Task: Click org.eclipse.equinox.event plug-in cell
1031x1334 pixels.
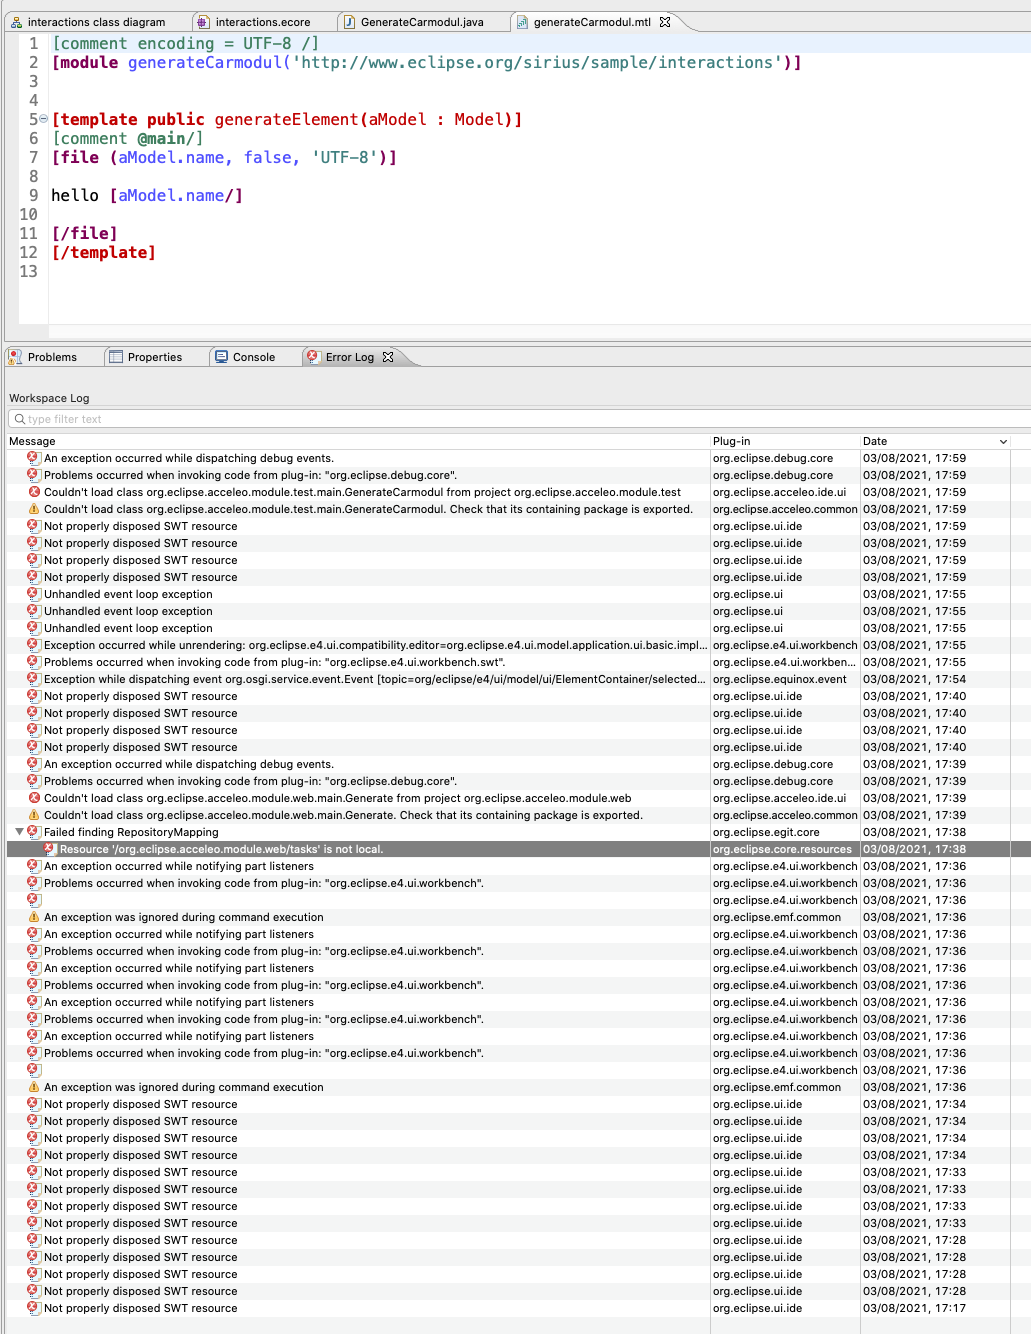Action: (780, 679)
